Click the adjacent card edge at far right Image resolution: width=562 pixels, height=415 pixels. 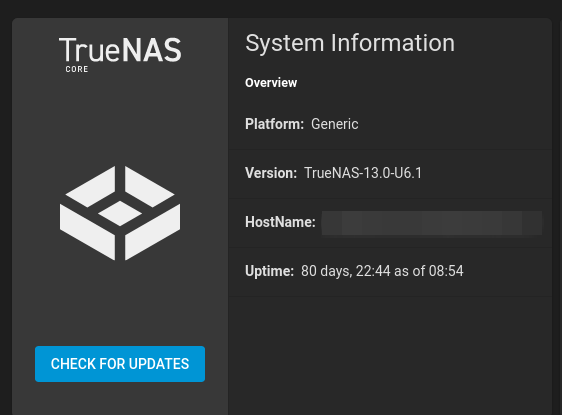561,216
